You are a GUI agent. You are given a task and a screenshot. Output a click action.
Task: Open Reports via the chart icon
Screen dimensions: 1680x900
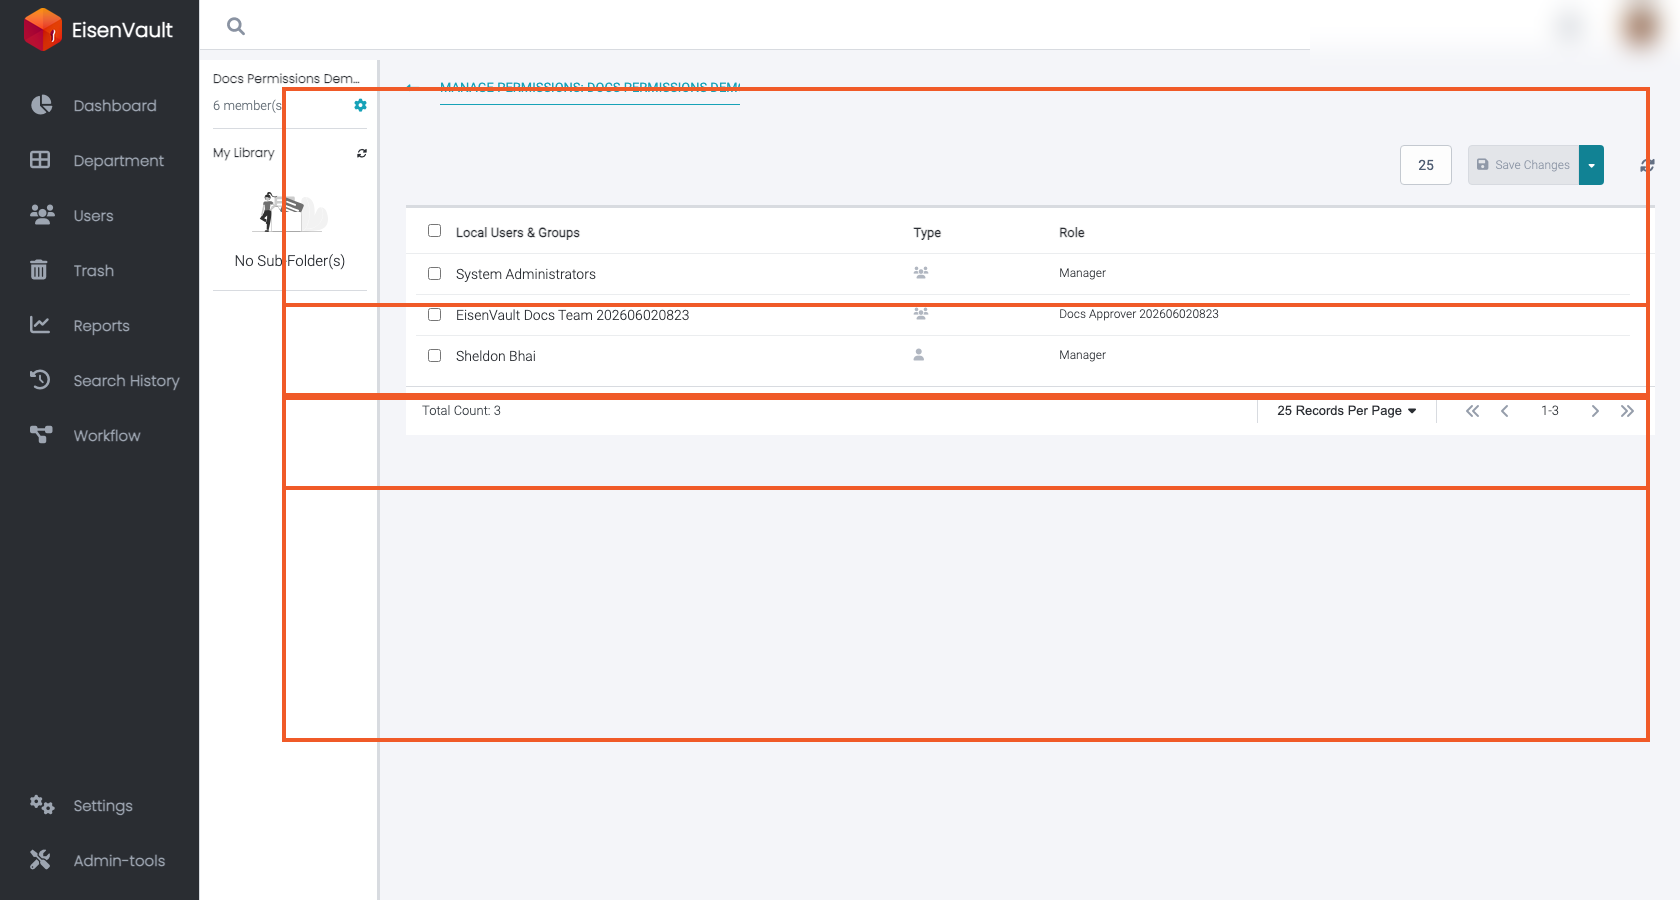click(40, 325)
